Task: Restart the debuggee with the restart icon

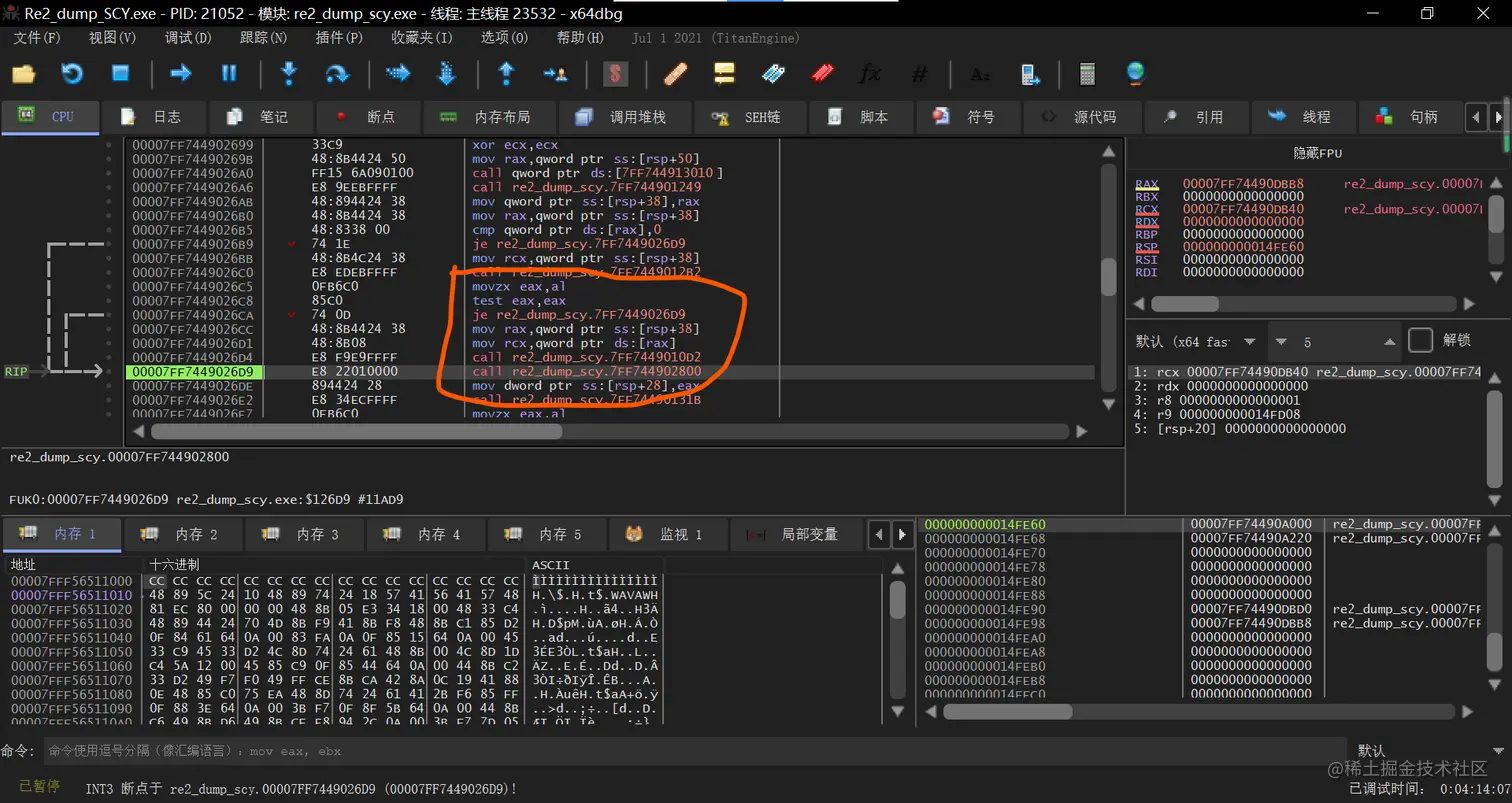Action: pyautogui.click(x=72, y=73)
